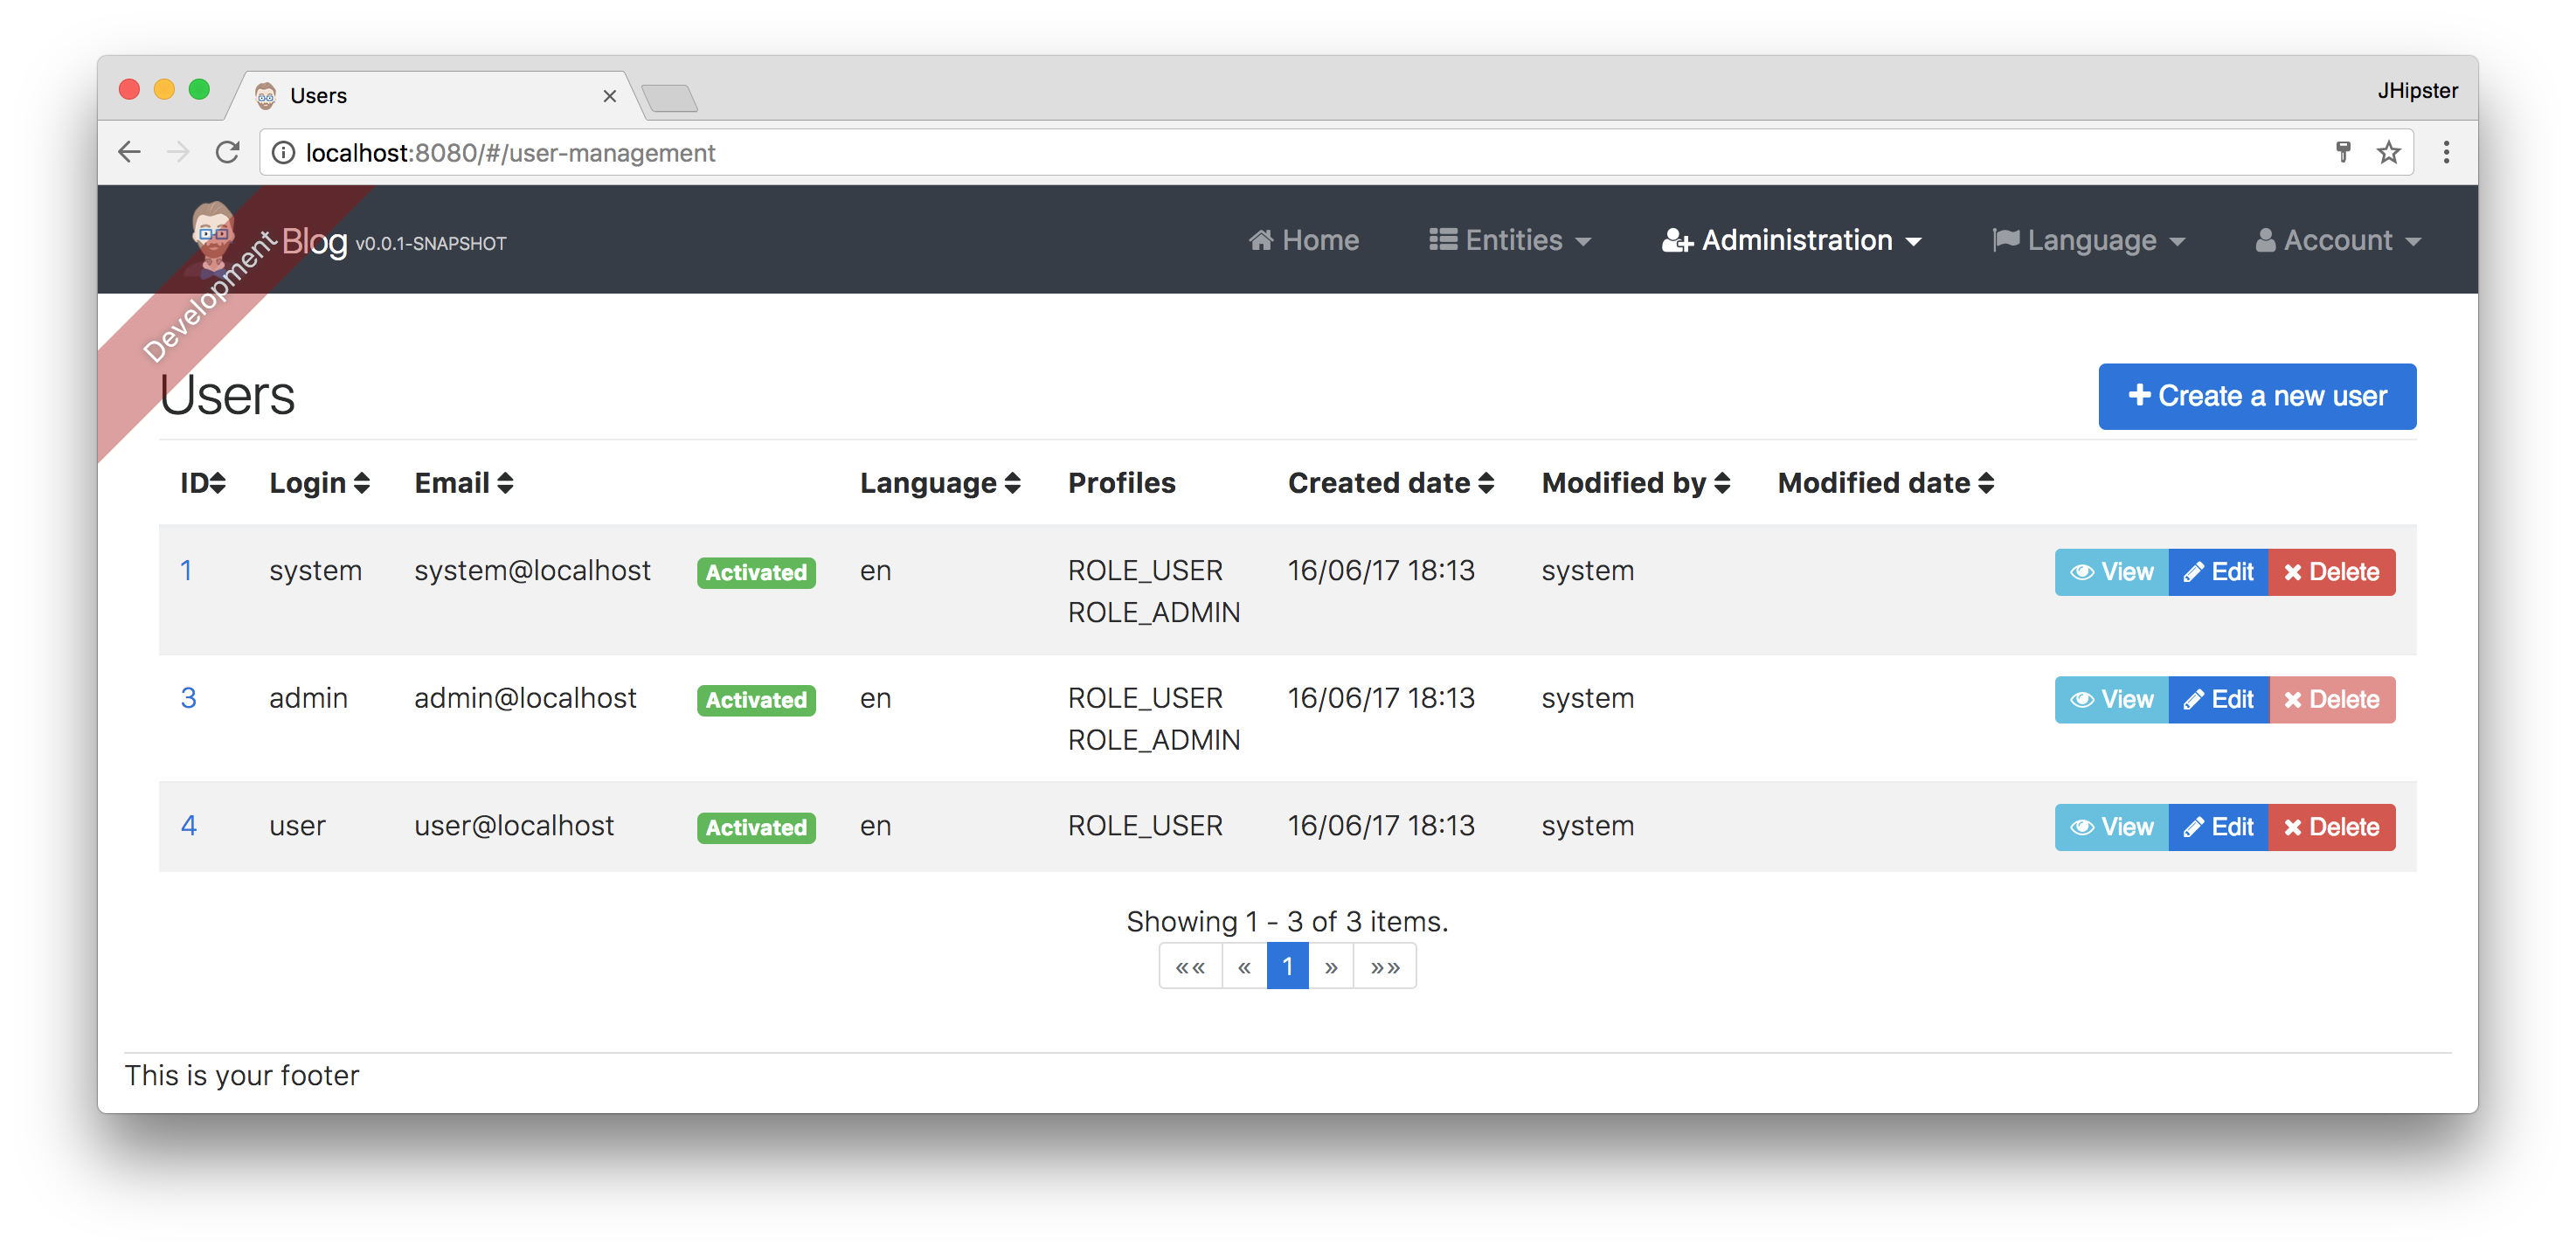Open the Entities menu
The image size is (2576, 1253).
pyautogui.click(x=1509, y=240)
